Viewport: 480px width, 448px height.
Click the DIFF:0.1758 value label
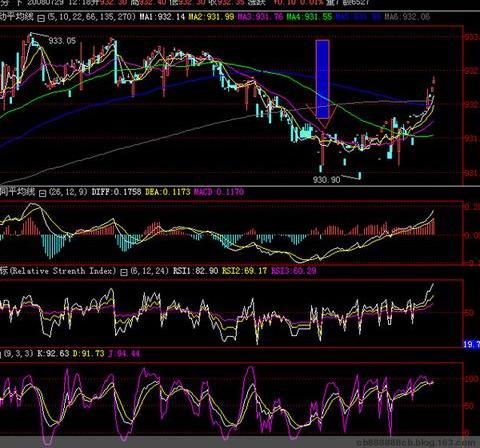(x=116, y=192)
